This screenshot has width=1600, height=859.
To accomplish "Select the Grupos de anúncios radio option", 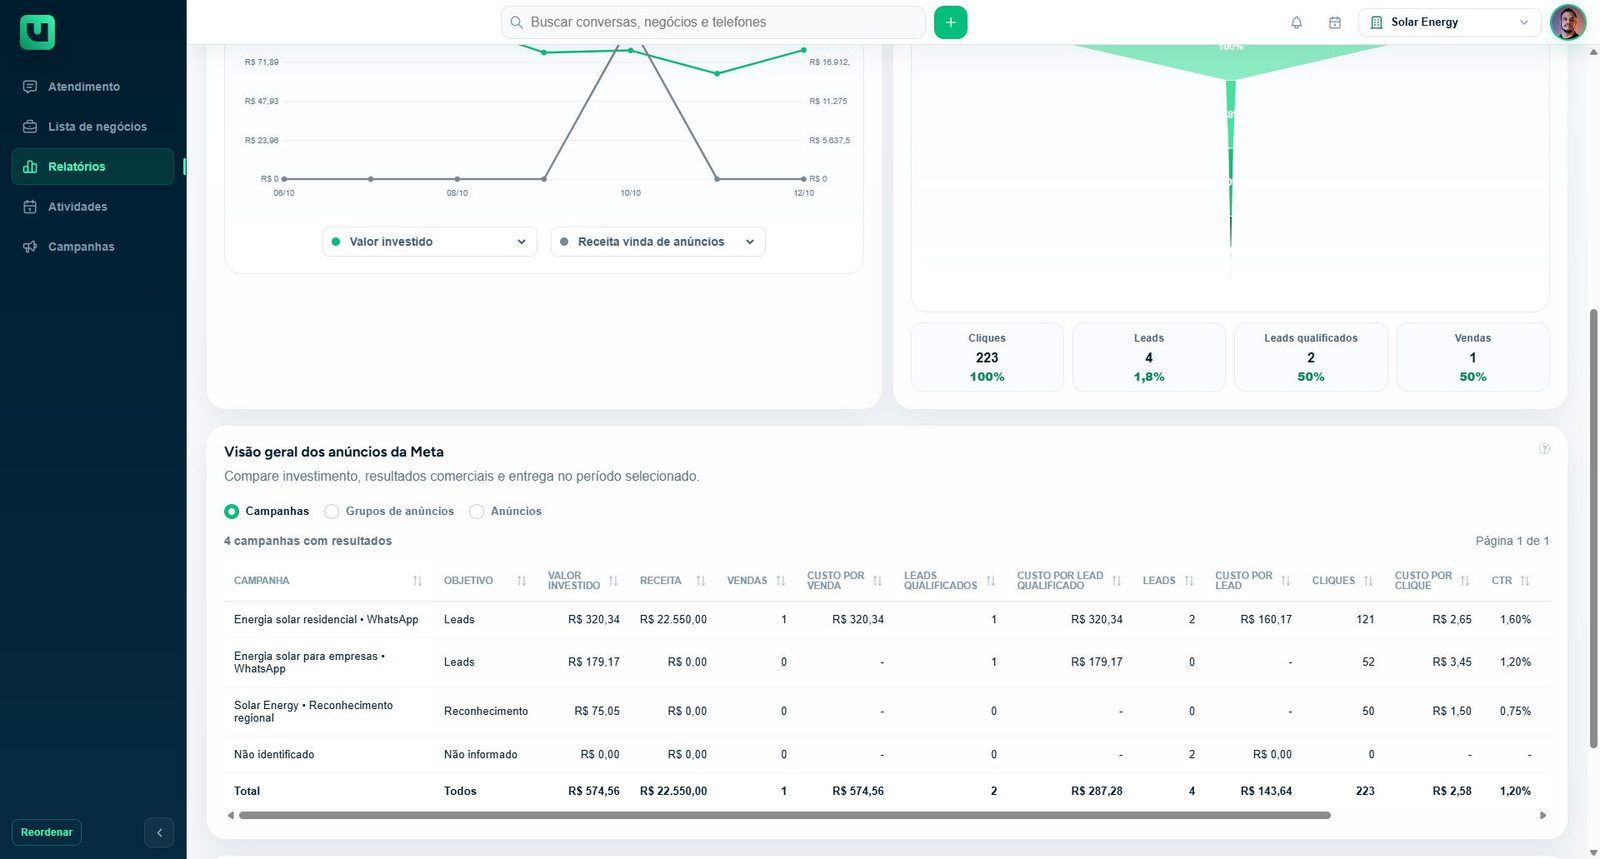I will tap(332, 511).
